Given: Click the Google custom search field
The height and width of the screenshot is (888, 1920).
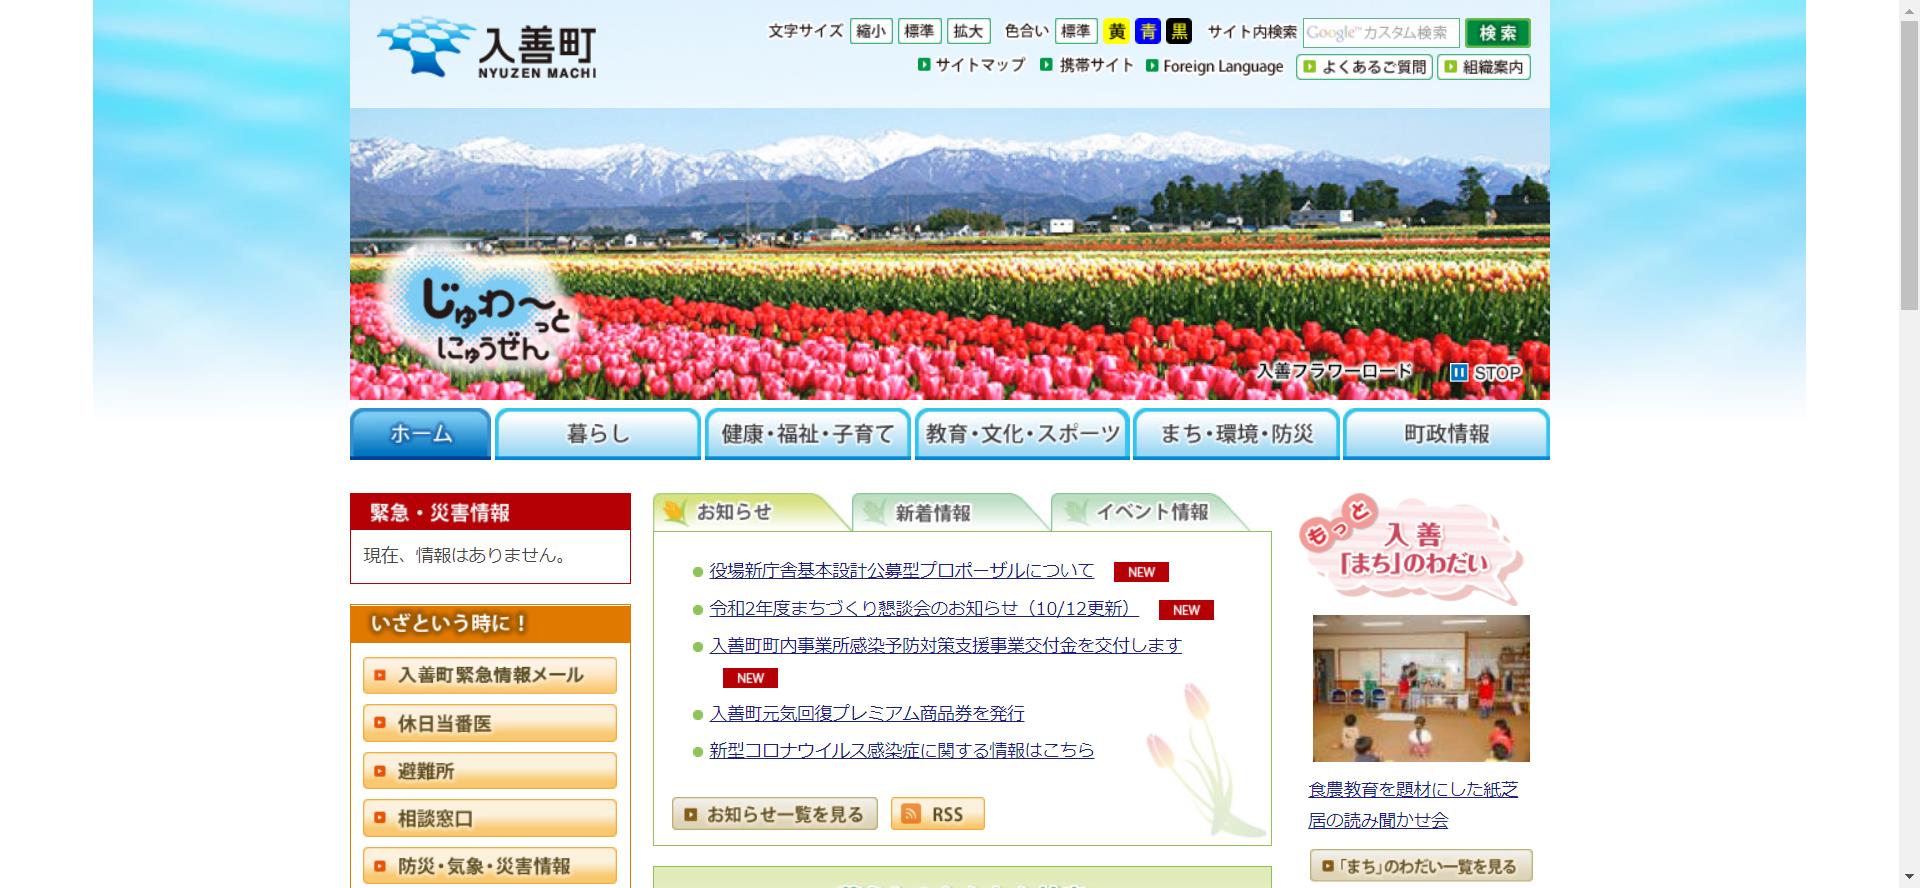Looking at the screenshot, I should 1380,33.
